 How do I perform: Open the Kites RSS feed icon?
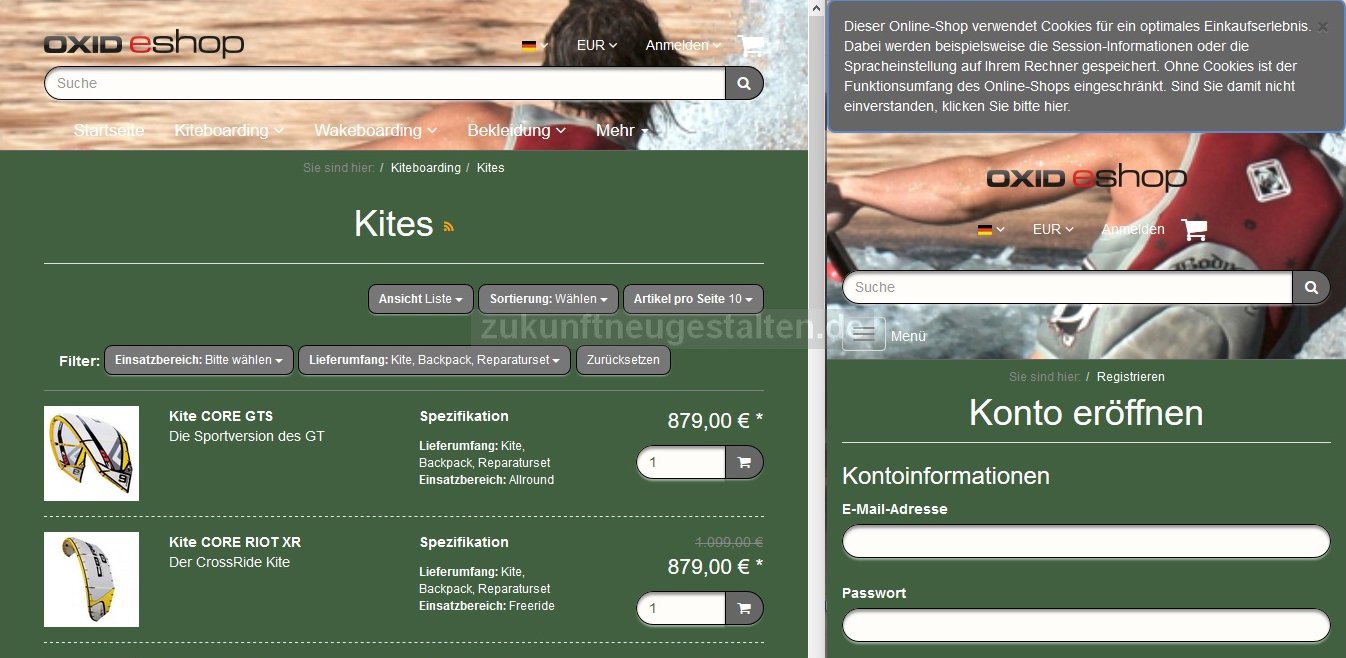[449, 226]
